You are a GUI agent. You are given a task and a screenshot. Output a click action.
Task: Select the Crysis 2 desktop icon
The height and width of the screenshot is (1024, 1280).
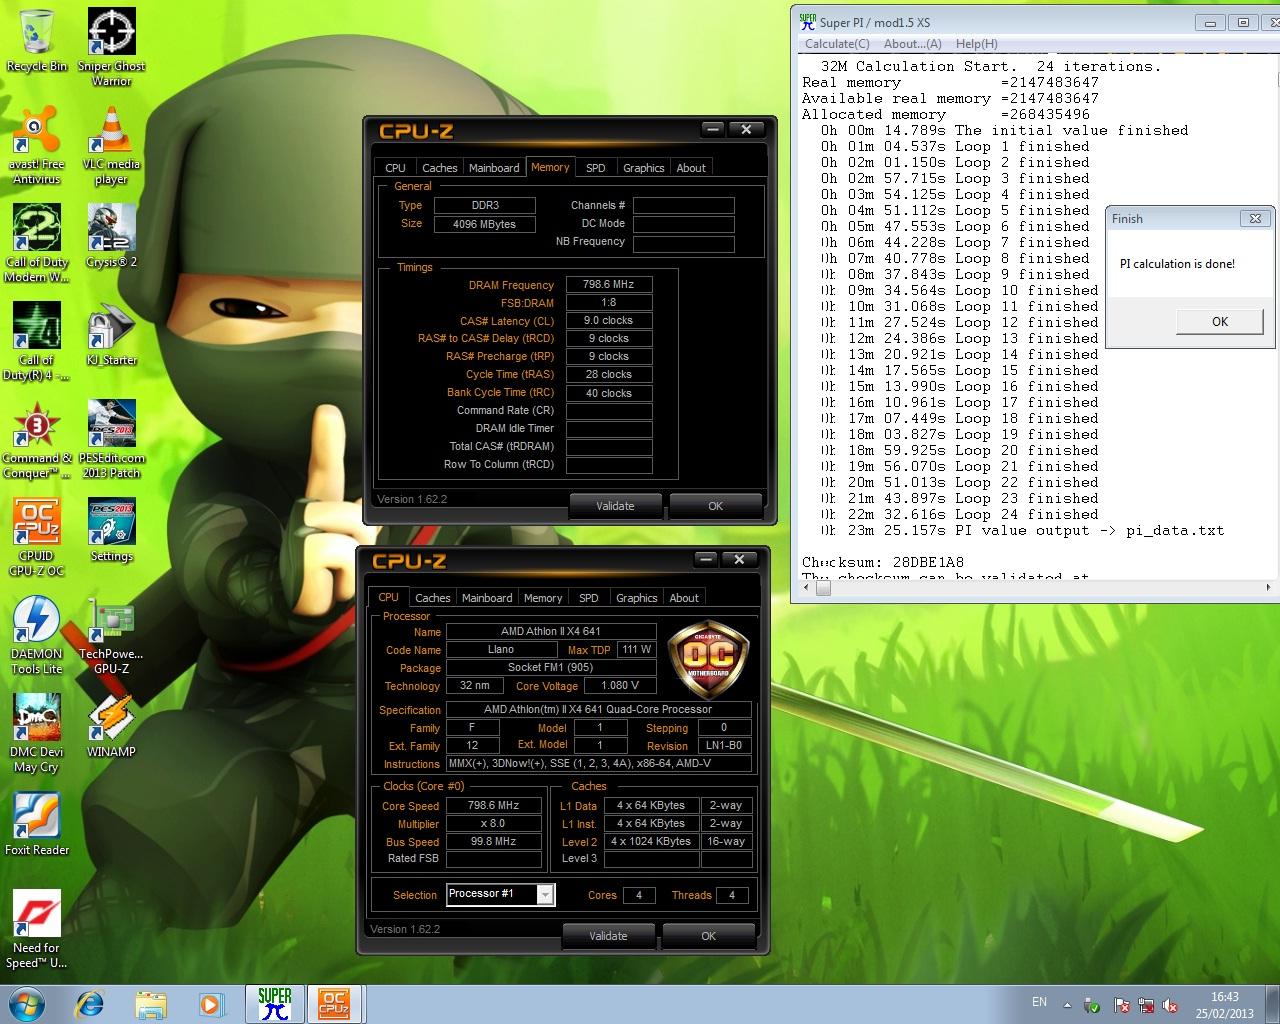(x=111, y=237)
